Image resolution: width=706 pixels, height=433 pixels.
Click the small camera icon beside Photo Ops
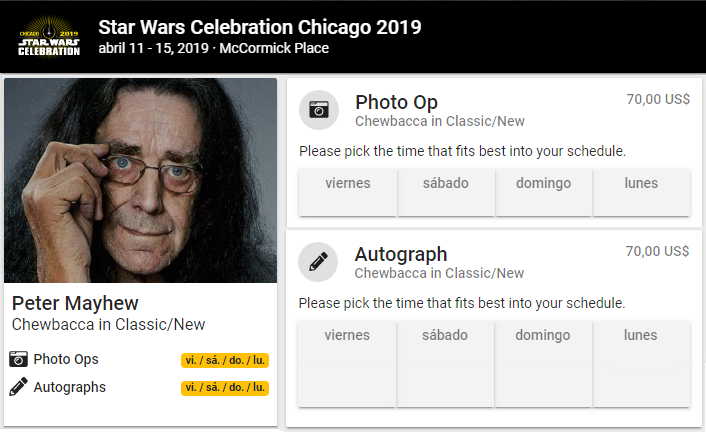point(19,359)
